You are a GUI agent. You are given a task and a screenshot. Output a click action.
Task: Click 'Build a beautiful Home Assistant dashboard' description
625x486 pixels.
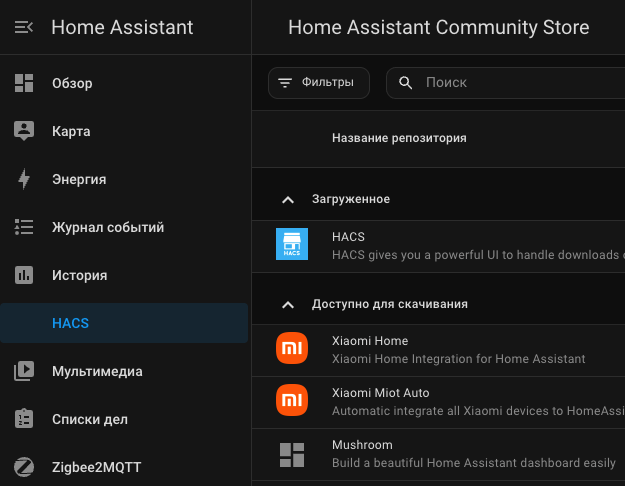click(x=474, y=462)
